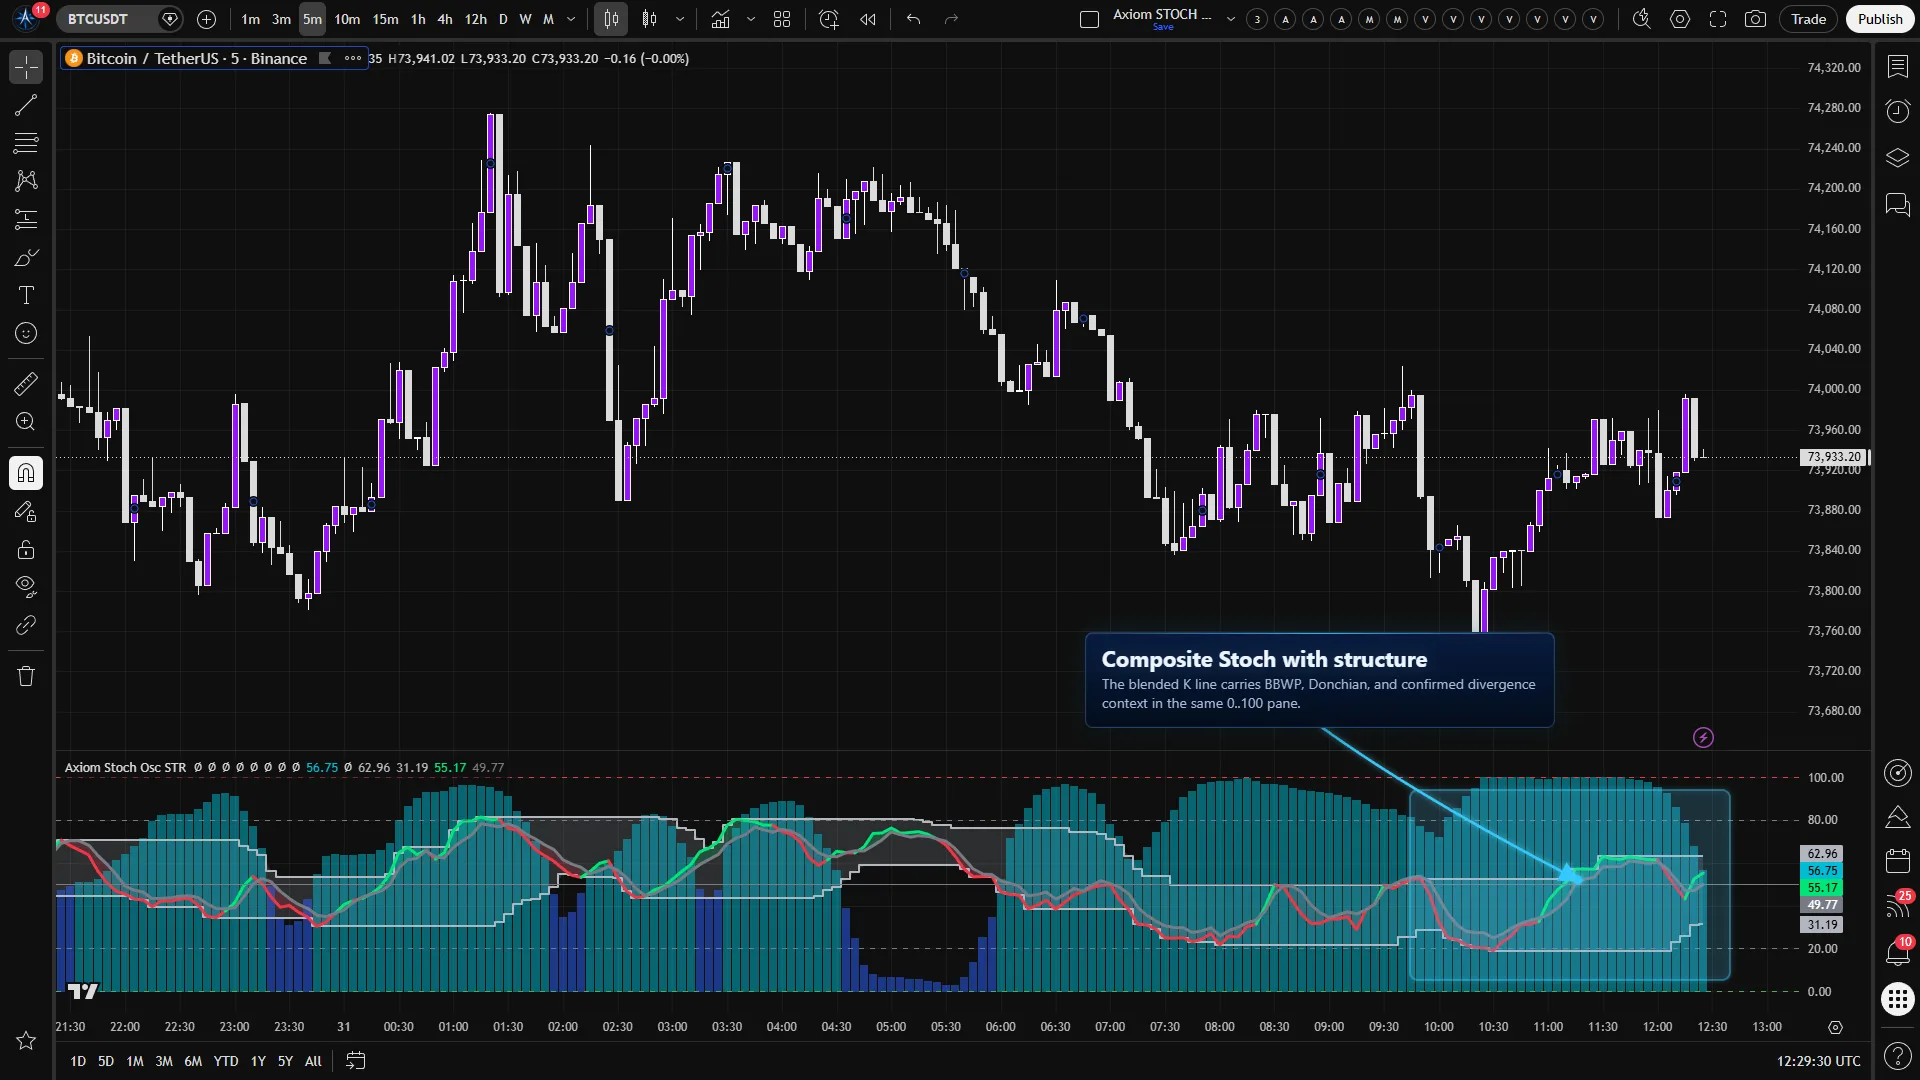Activate the zoom in tool
This screenshot has width=1920, height=1080.
(x=26, y=422)
